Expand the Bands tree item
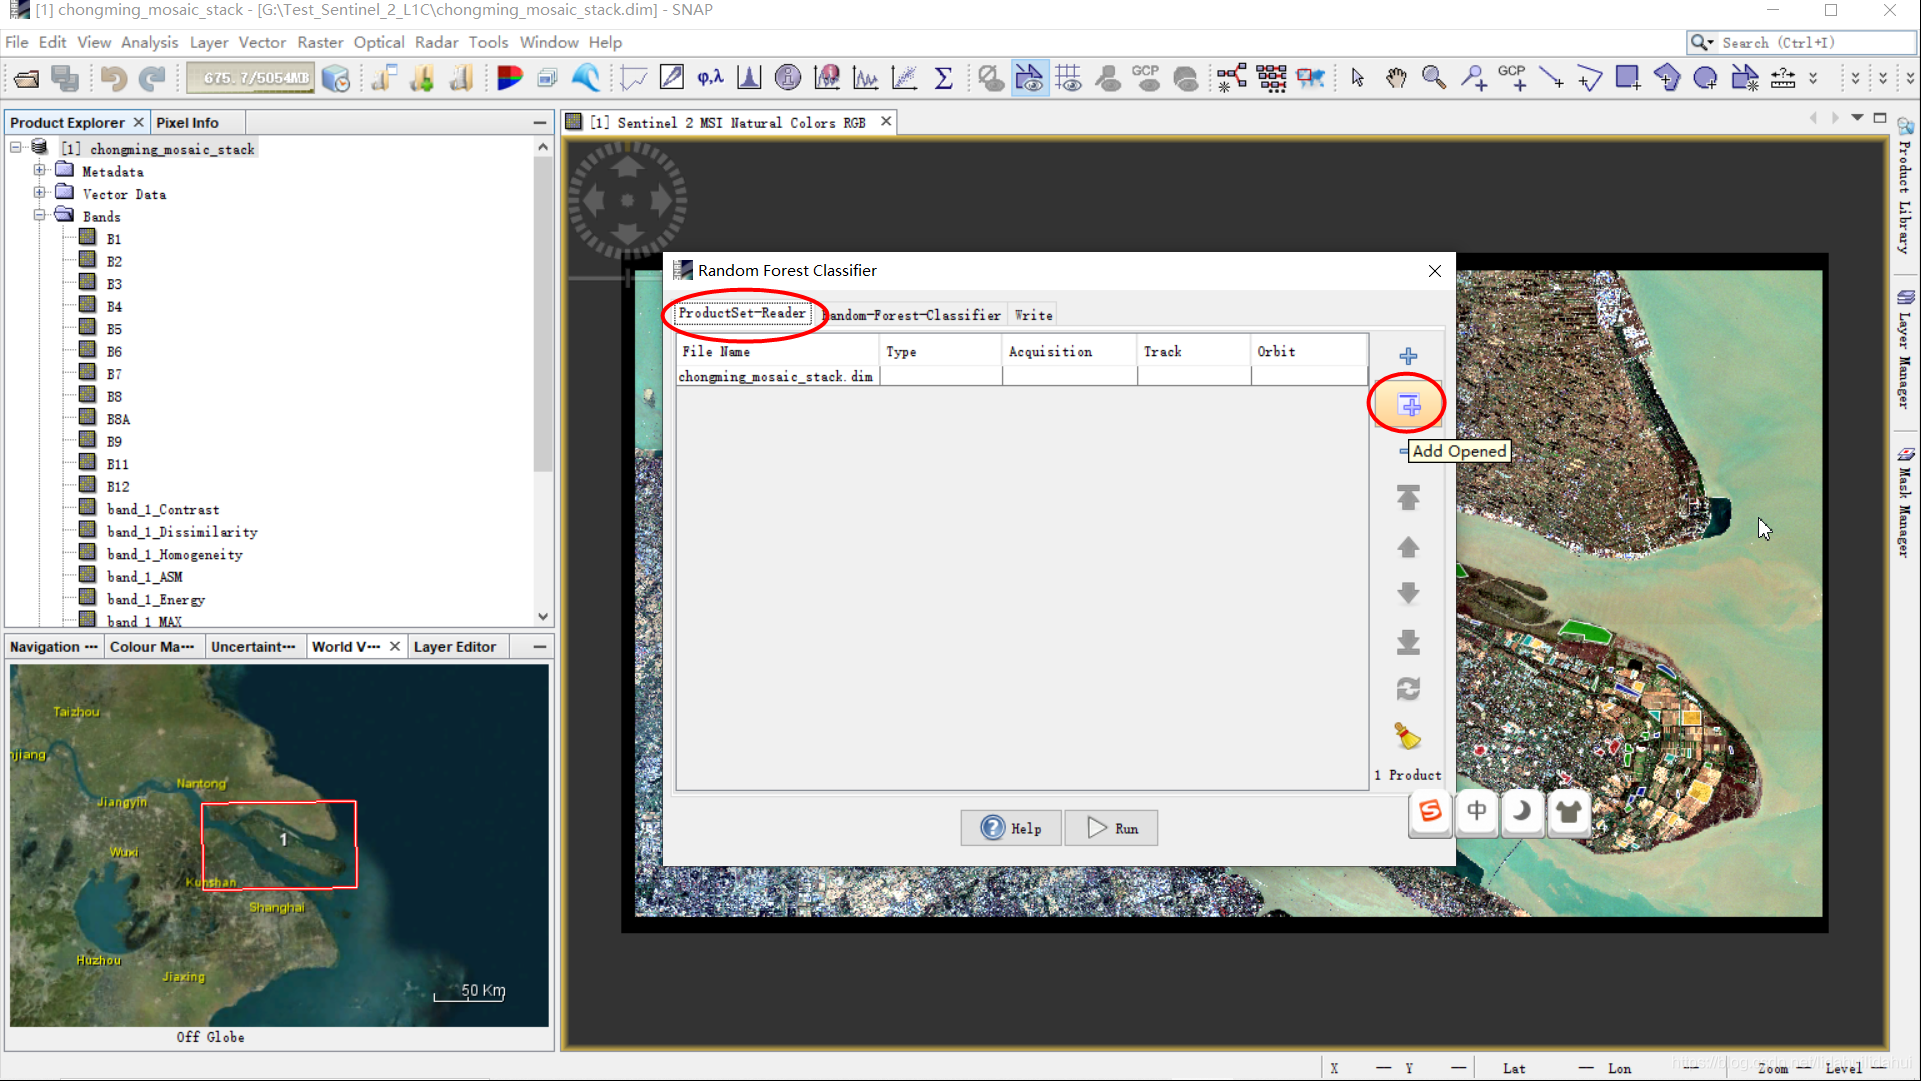 tap(41, 215)
